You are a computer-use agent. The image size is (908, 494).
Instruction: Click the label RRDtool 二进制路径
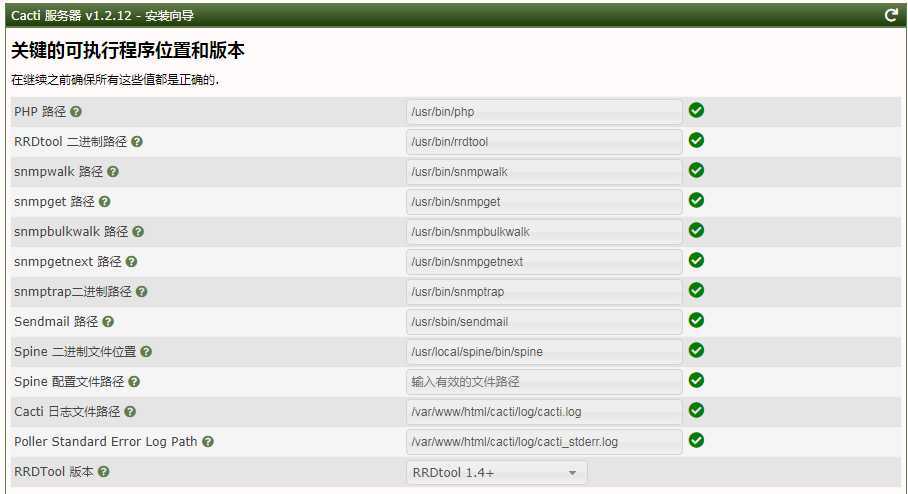71,142
